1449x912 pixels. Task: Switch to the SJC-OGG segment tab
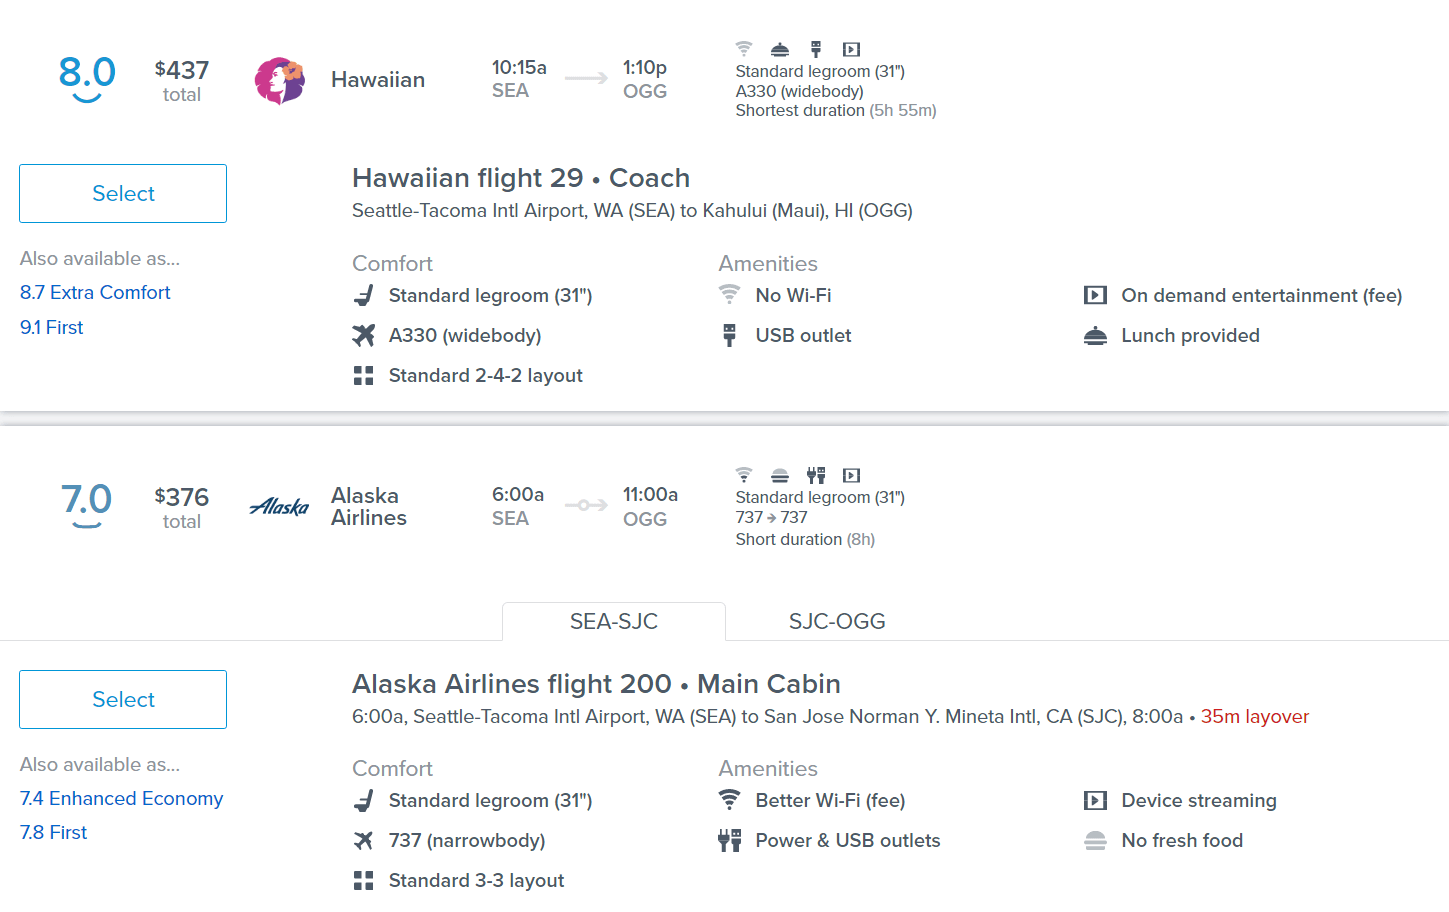pos(837,622)
